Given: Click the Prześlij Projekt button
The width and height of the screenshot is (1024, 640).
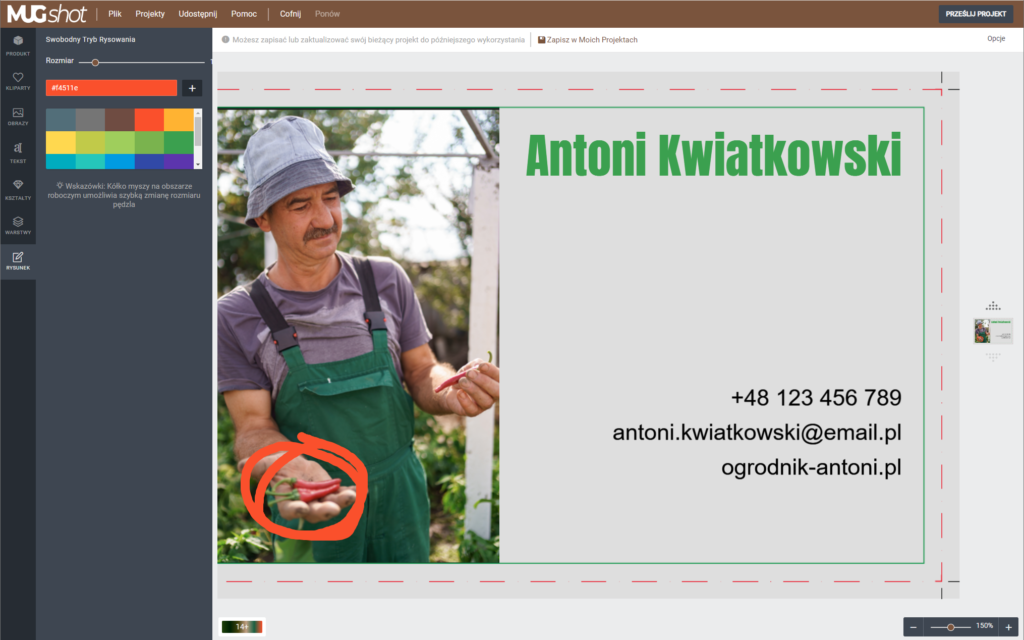Looking at the screenshot, I should point(976,14).
